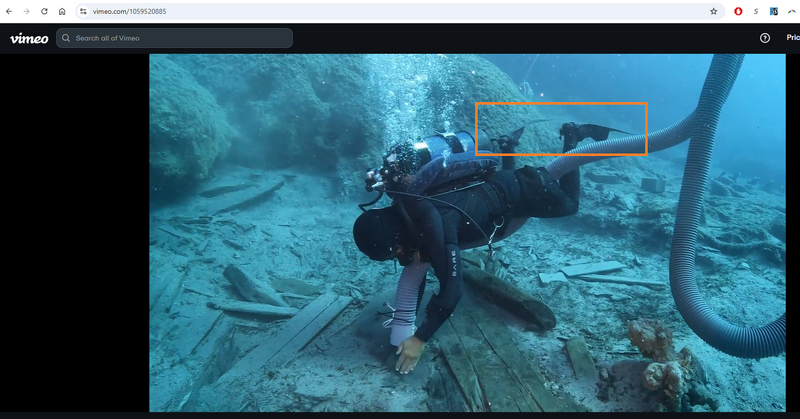Go back to the previous page
Viewport: 800px width, 419px height.
10,11
